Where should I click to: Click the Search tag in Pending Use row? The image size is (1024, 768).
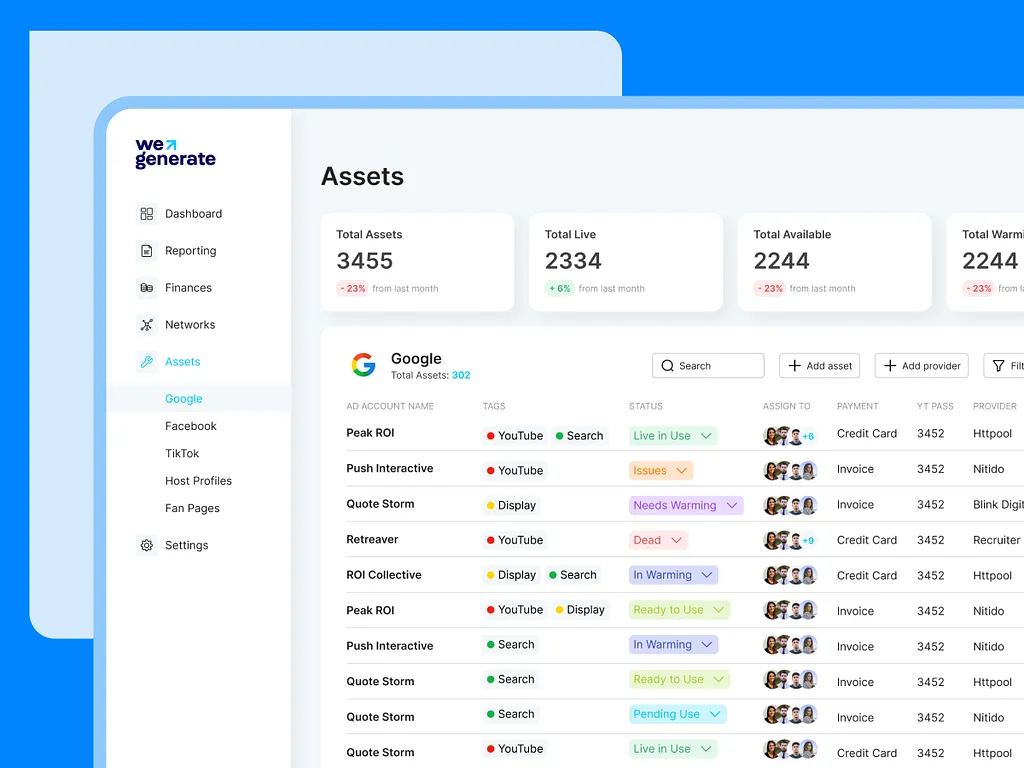tap(511, 714)
